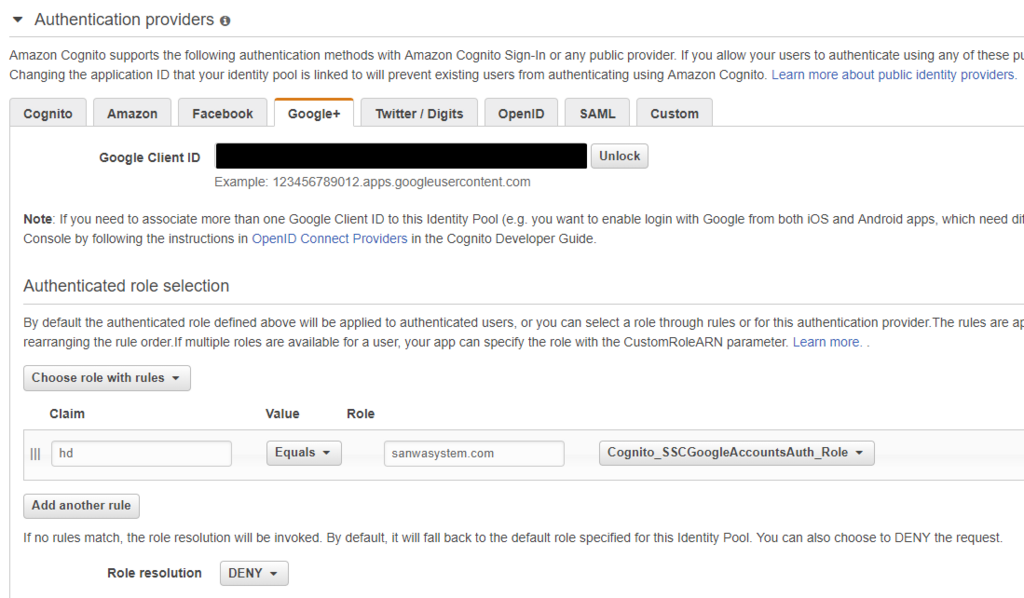Click the redacted Google Client ID field

401,156
